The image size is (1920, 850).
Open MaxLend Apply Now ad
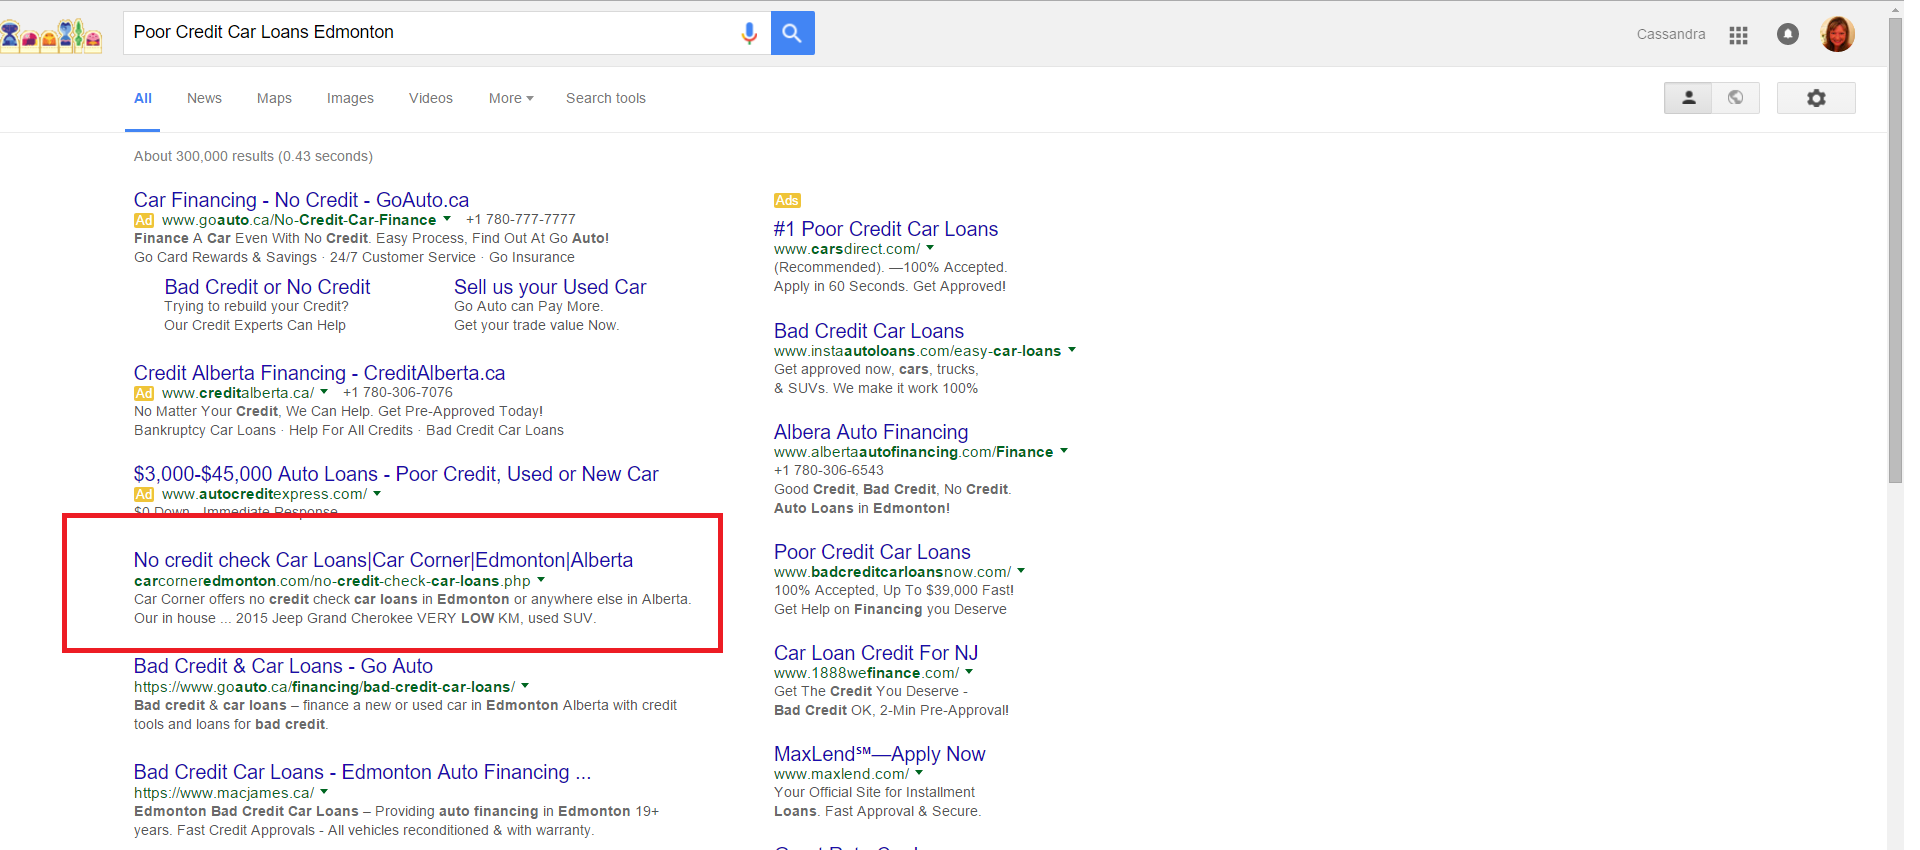(x=880, y=754)
